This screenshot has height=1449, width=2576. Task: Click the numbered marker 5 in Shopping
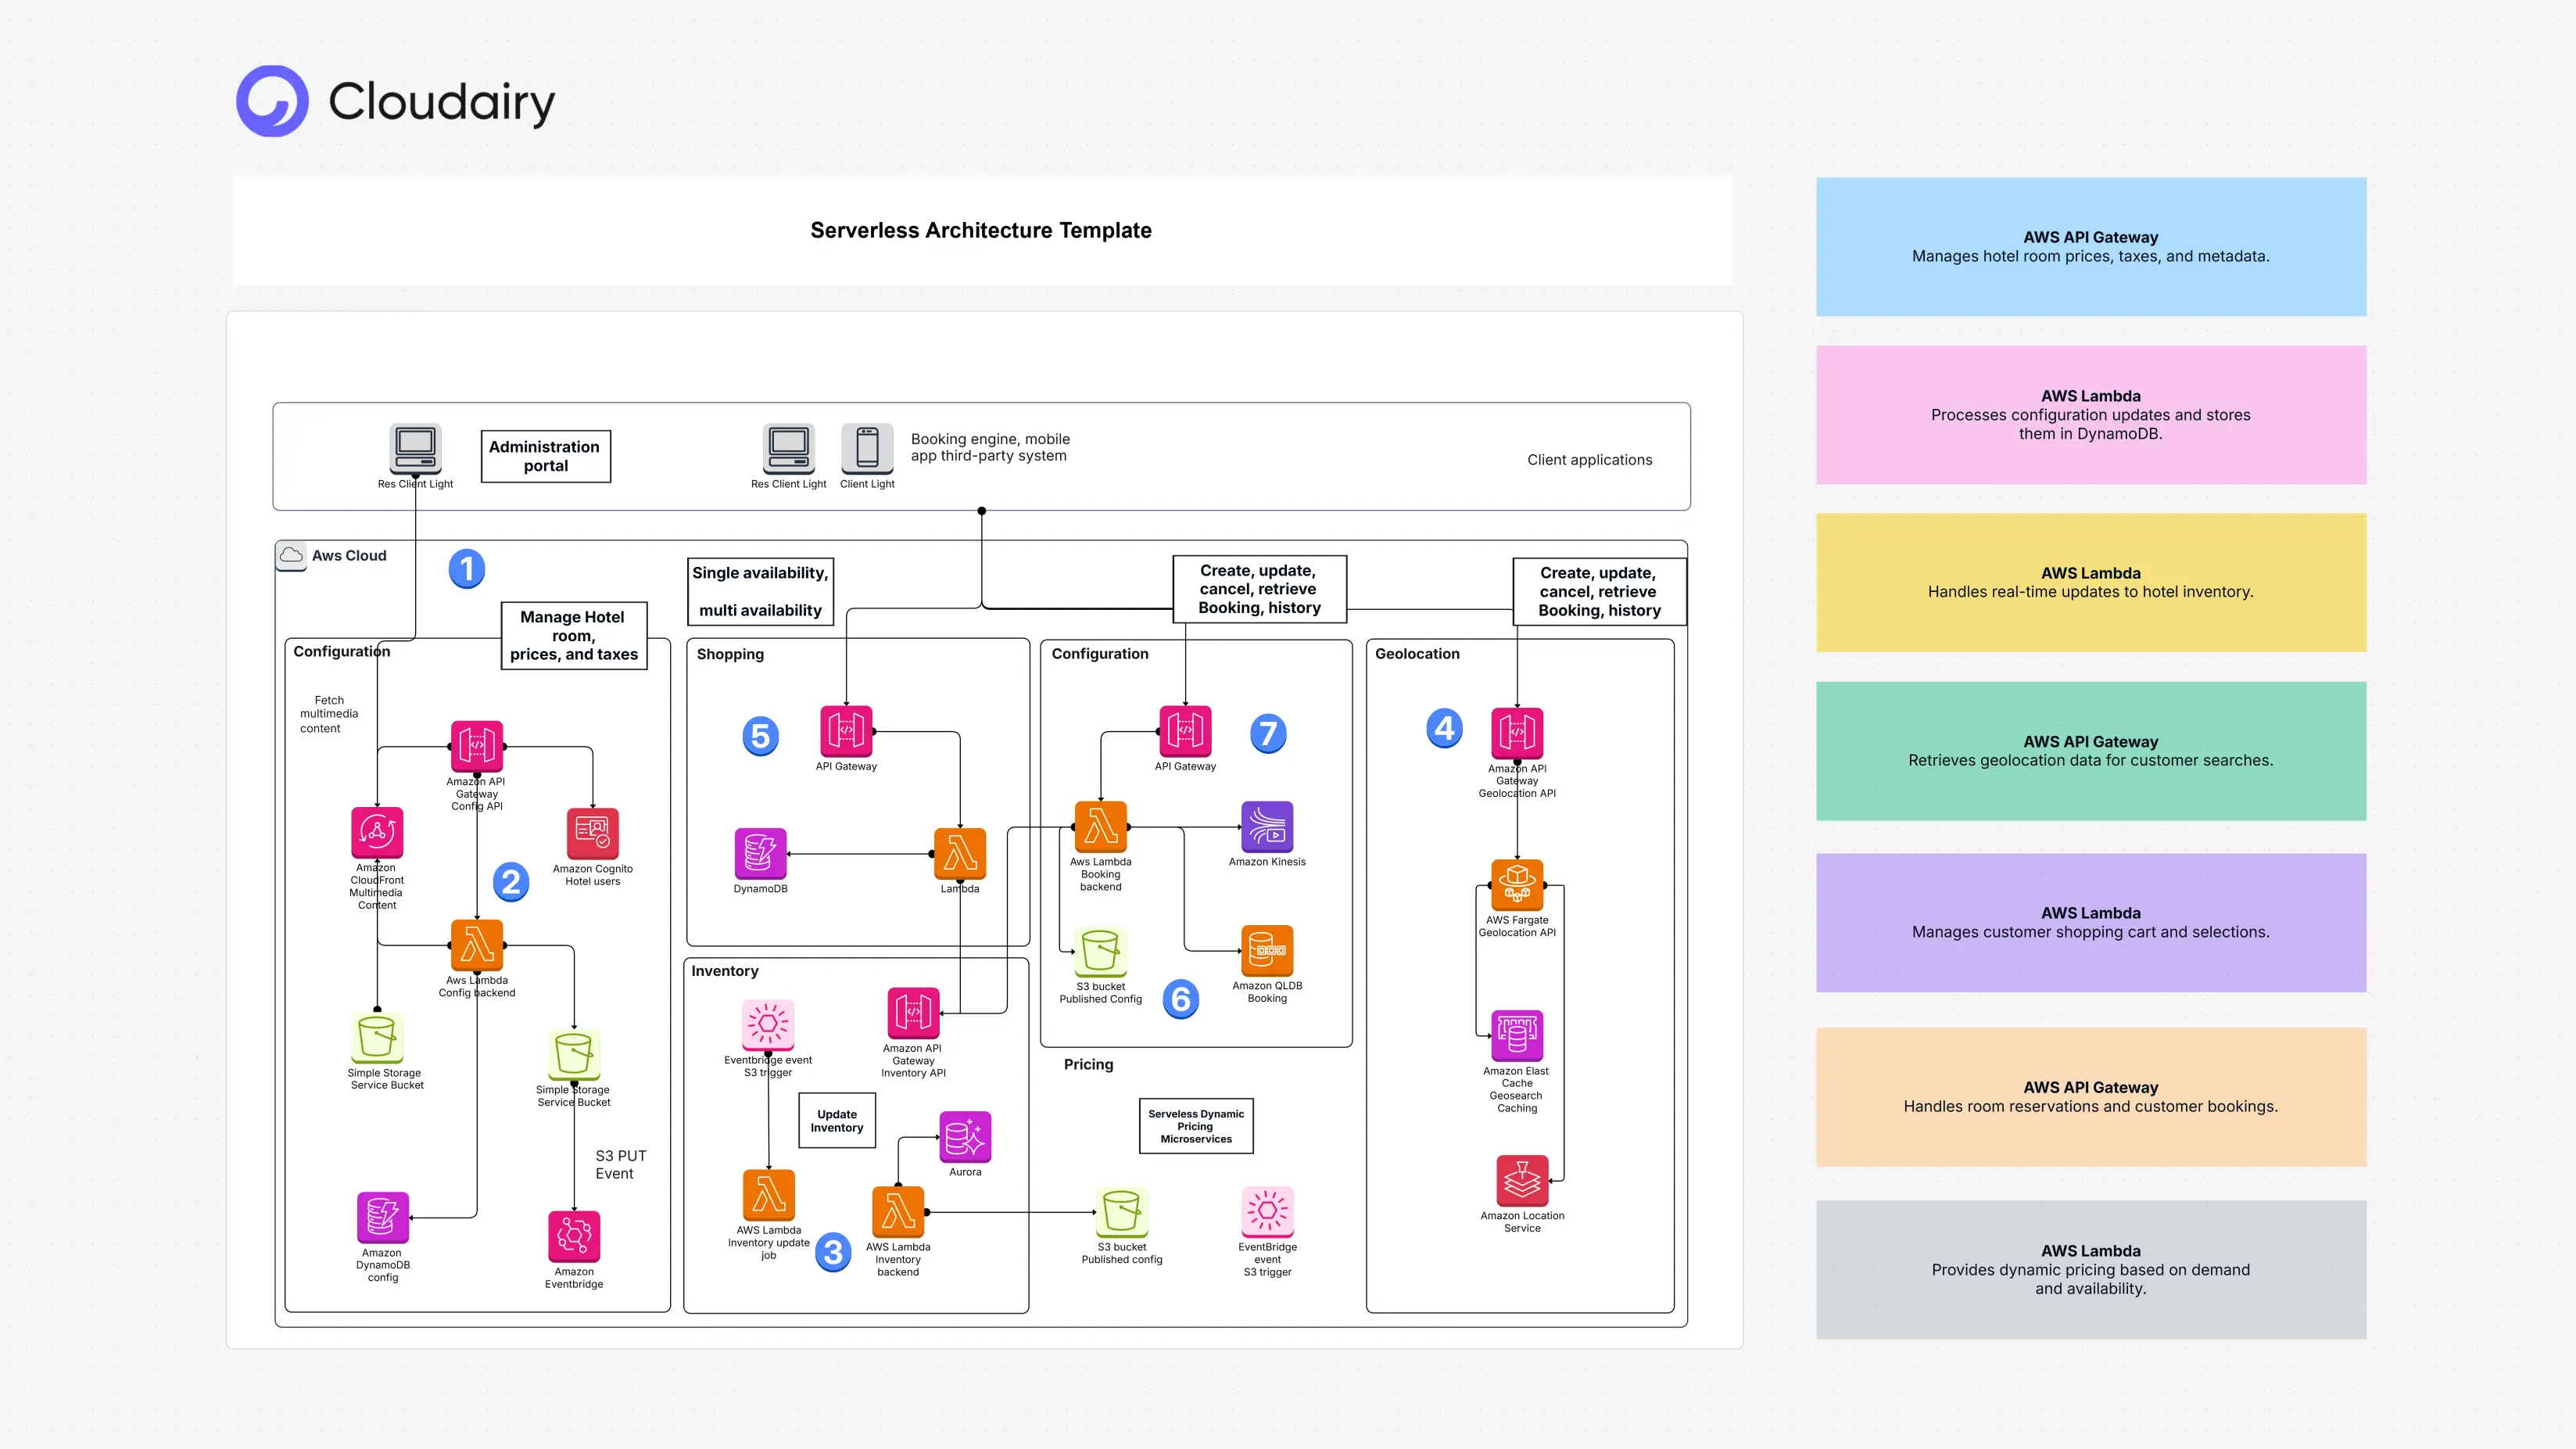click(x=761, y=735)
